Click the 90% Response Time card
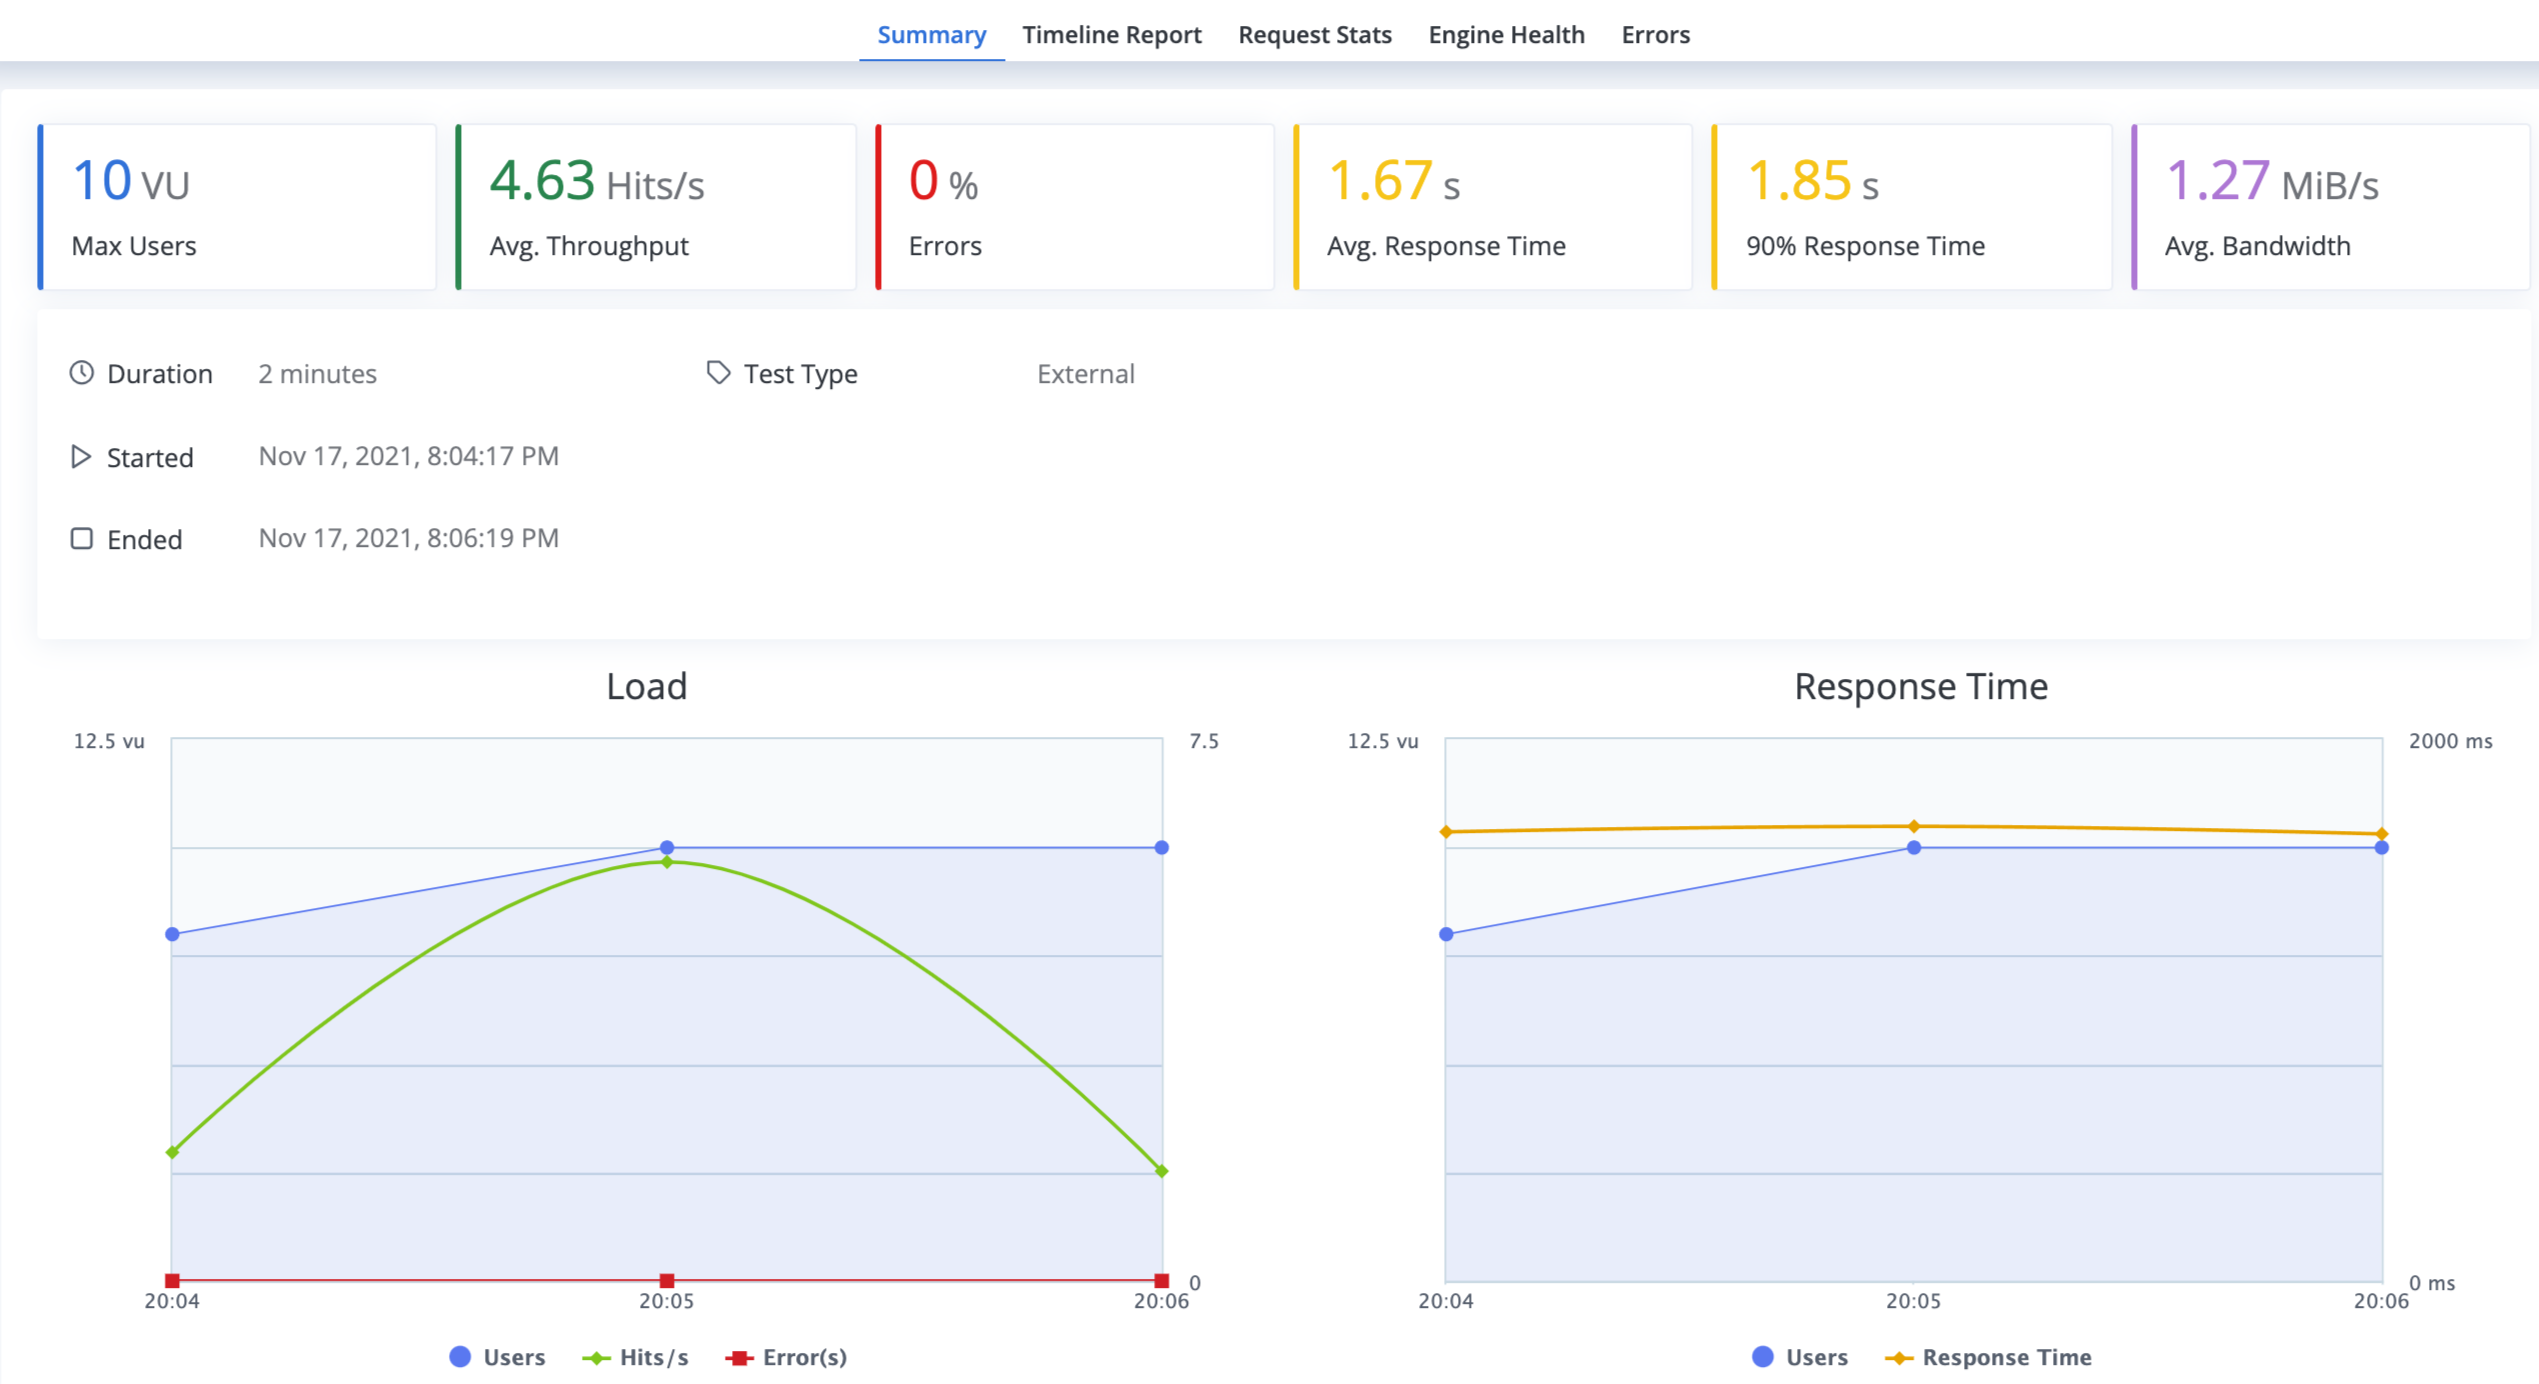2539x1384 pixels. point(1911,207)
